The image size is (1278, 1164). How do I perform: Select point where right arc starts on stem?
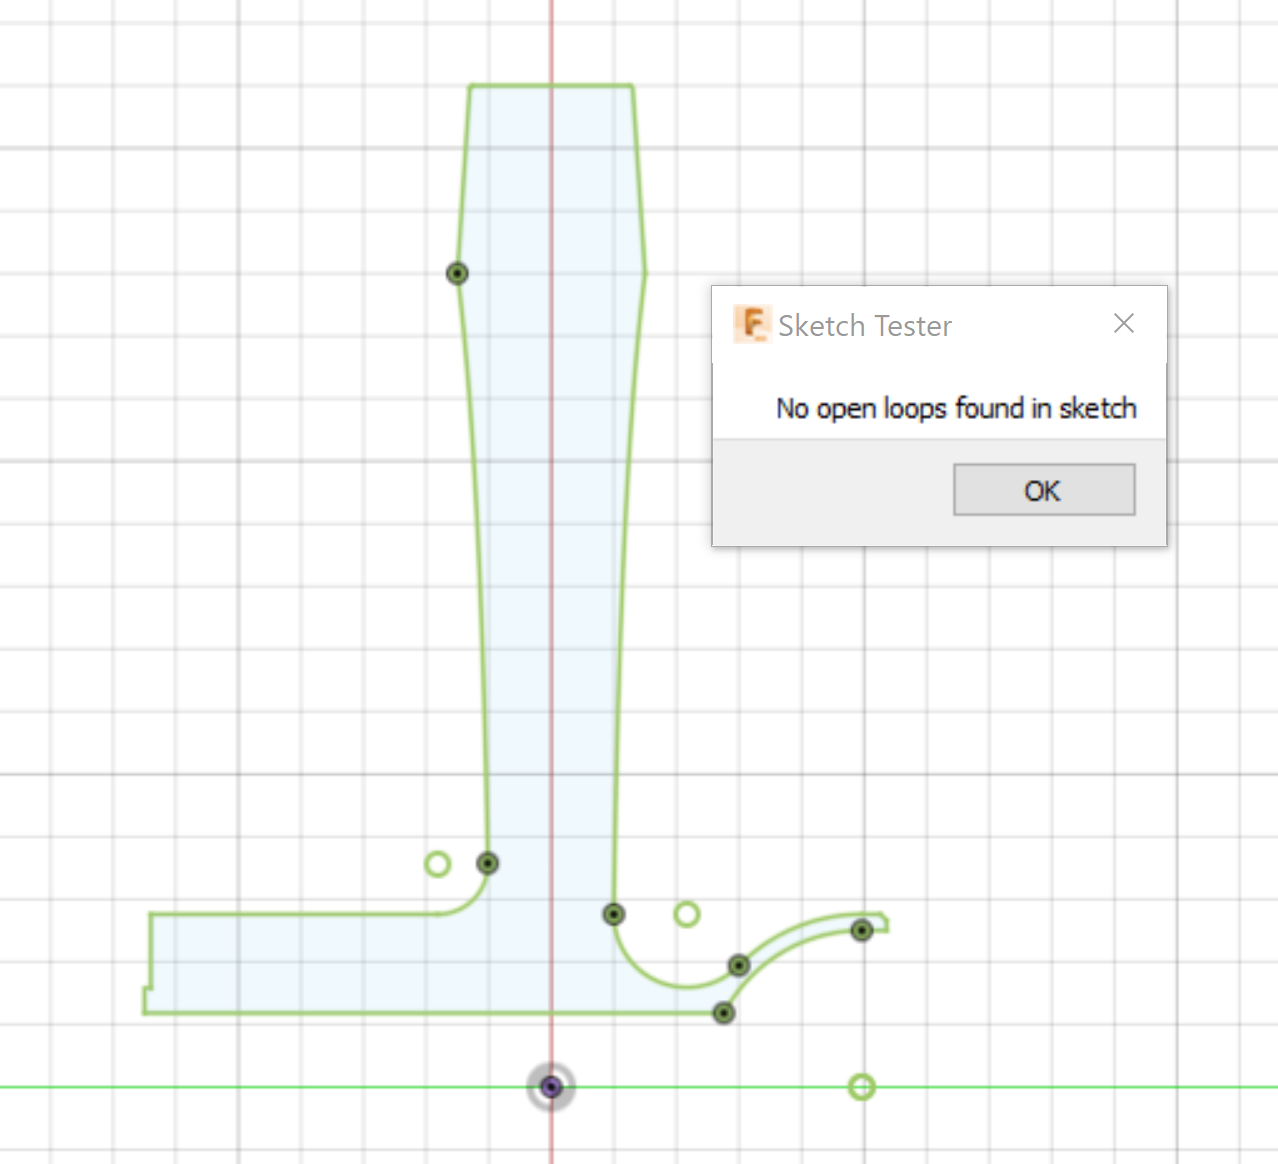click(614, 914)
